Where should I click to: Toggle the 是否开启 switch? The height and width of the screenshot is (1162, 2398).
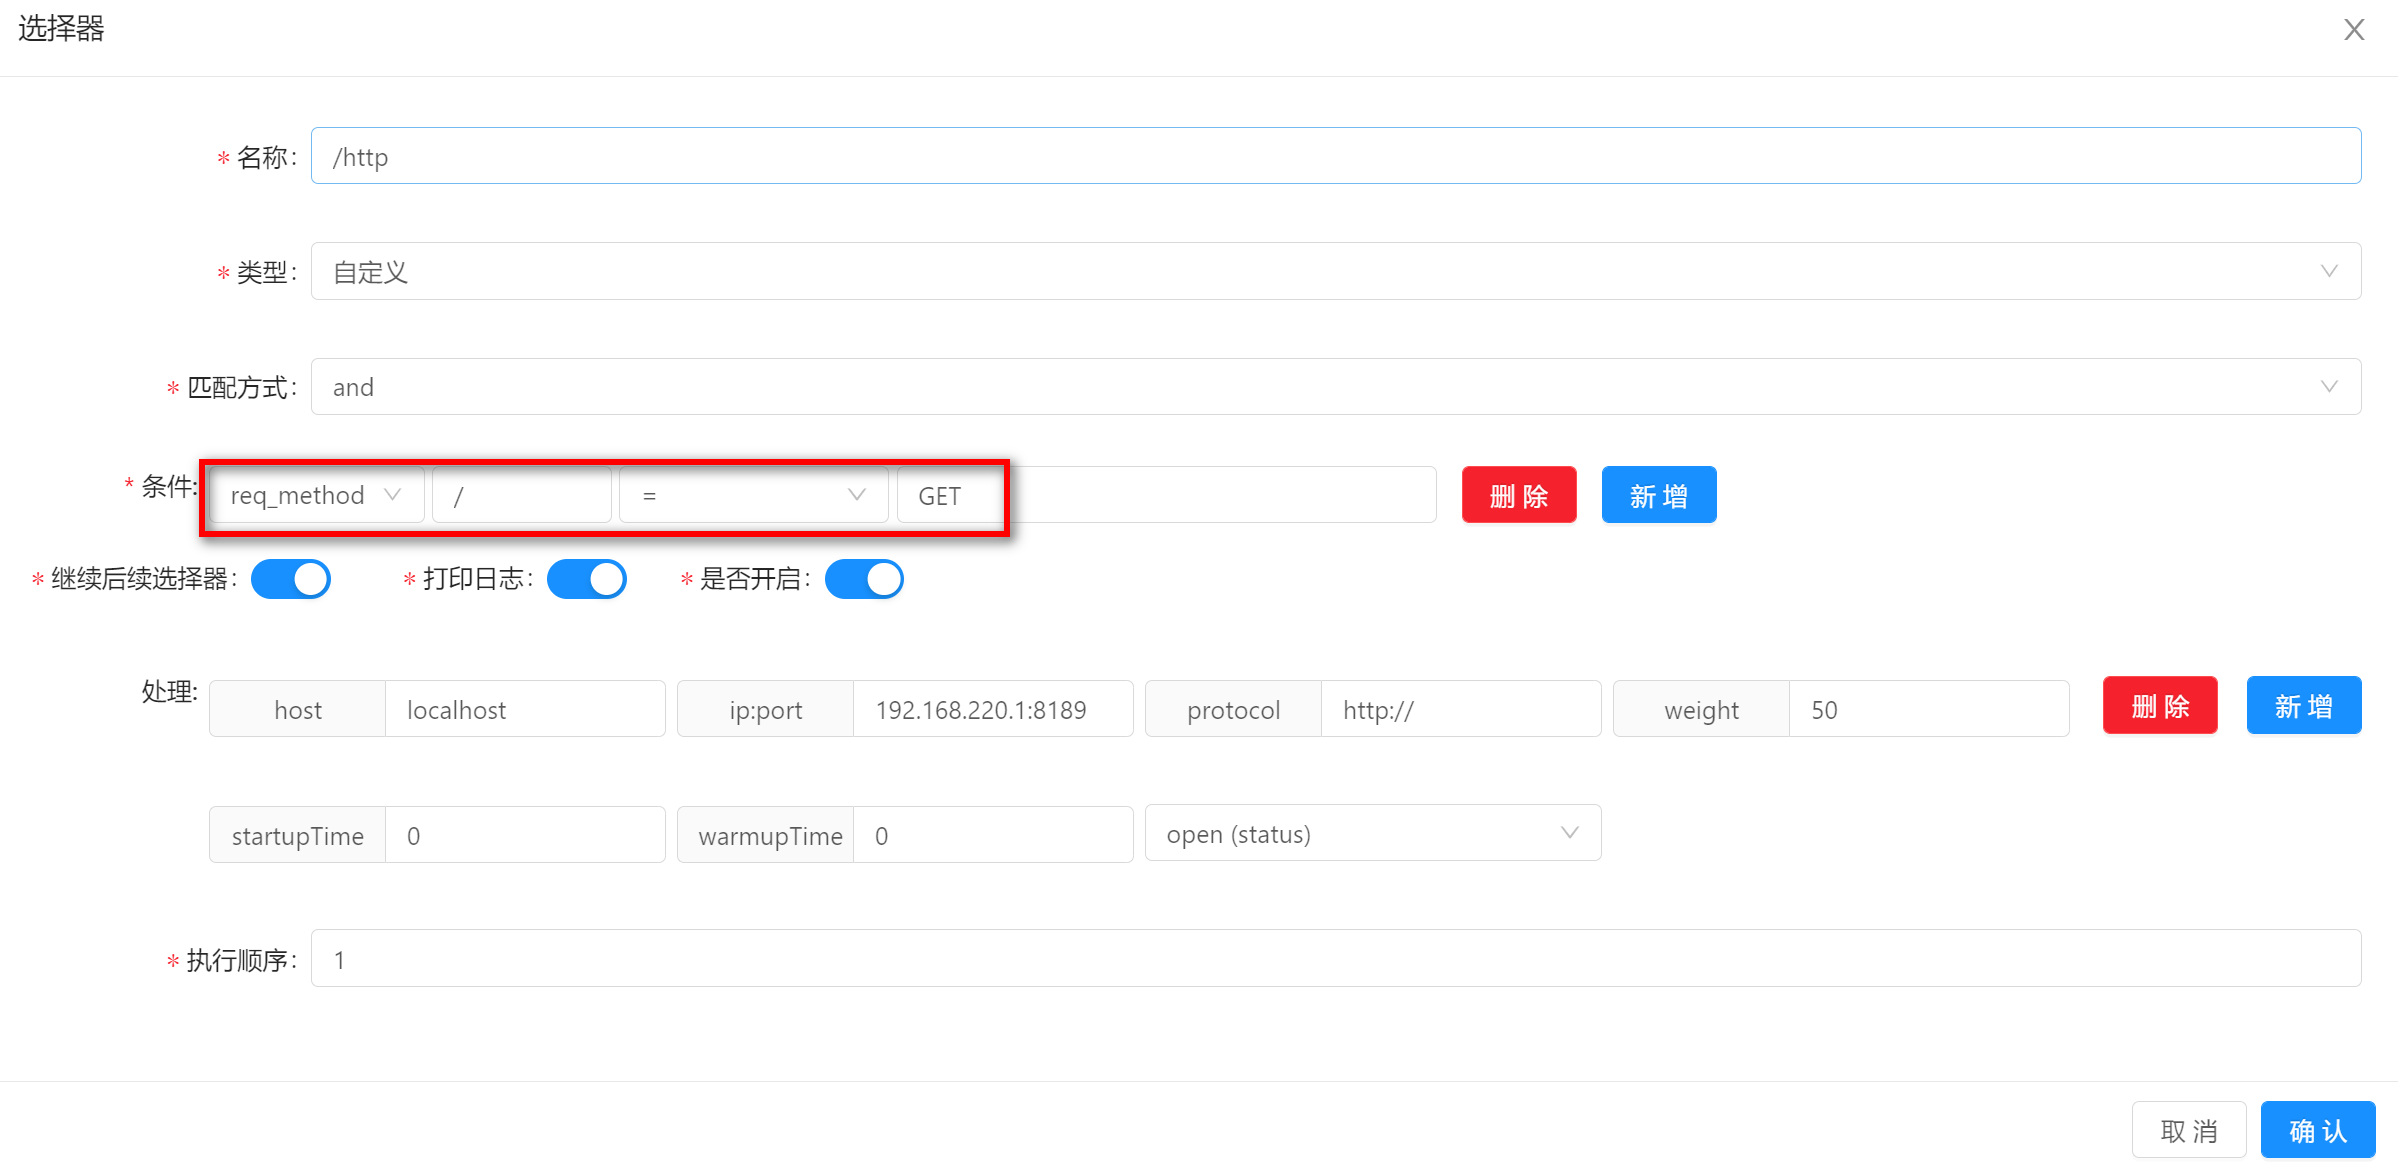pos(864,579)
